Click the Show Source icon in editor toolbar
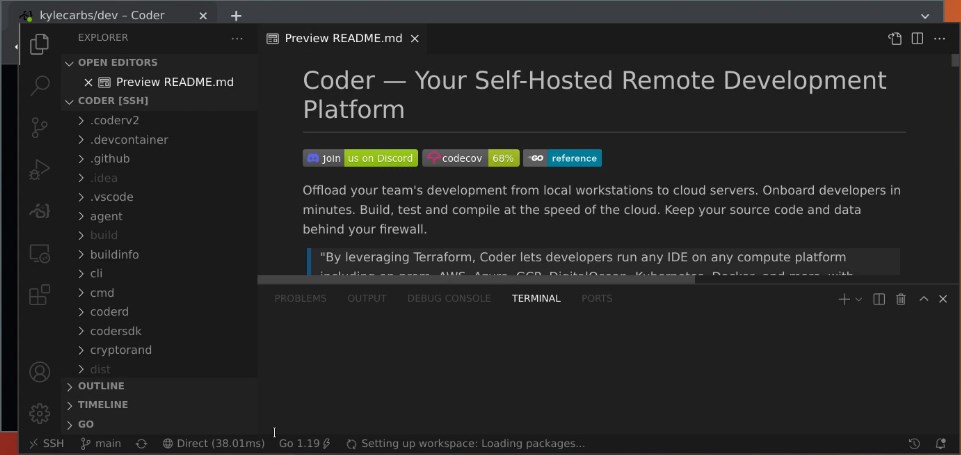The image size is (961, 455). pyautogui.click(x=895, y=39)
